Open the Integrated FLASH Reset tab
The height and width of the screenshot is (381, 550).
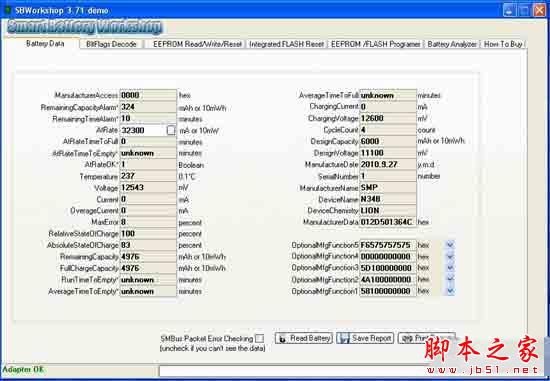(x=287, y=44)
